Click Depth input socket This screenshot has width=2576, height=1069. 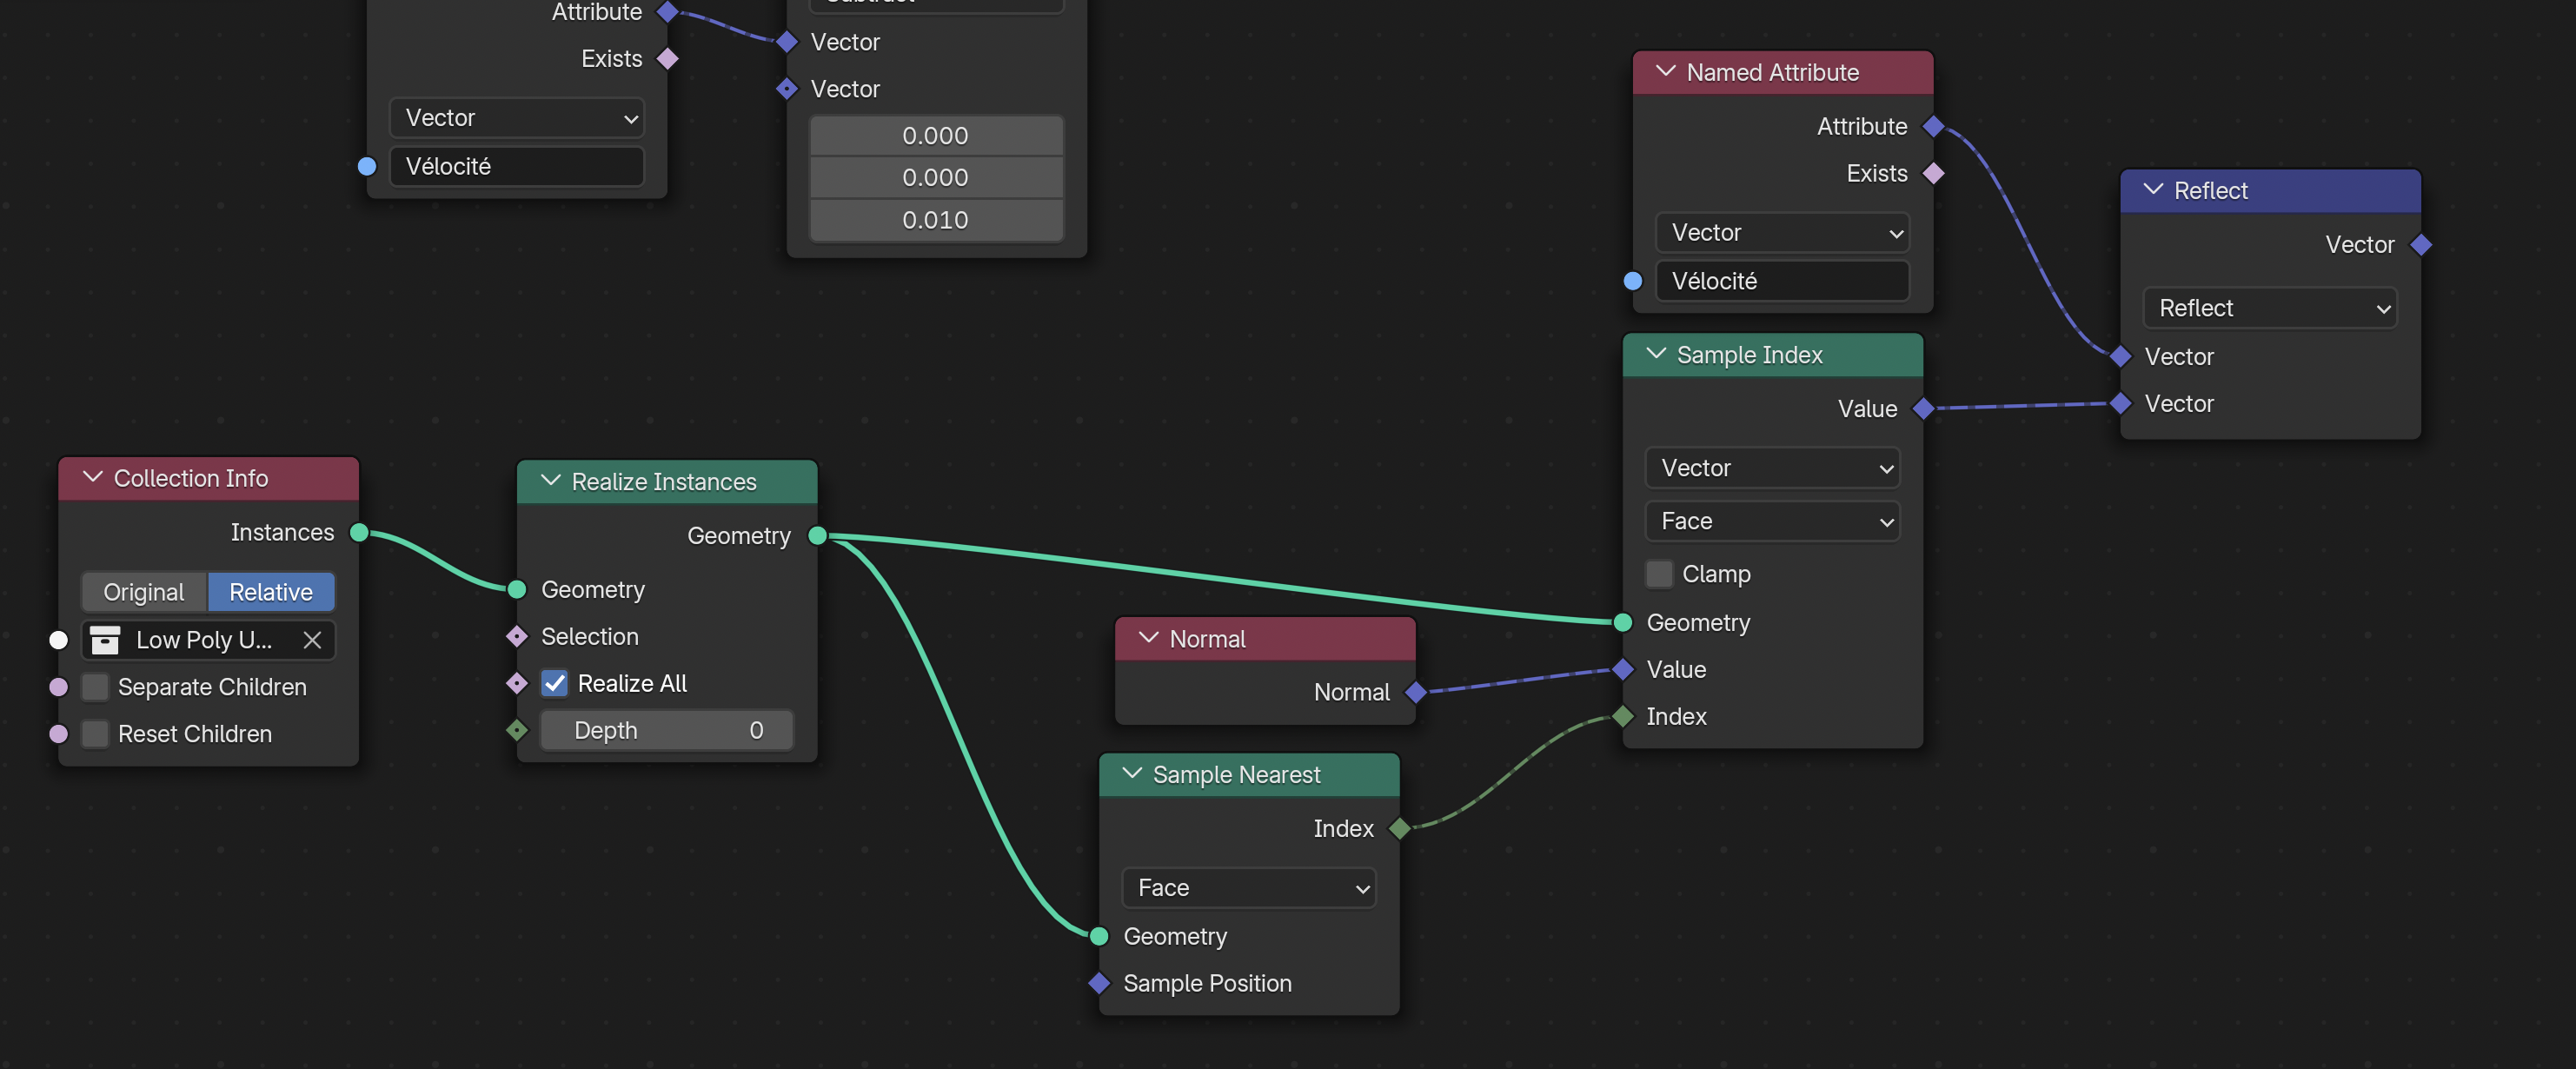517,730
